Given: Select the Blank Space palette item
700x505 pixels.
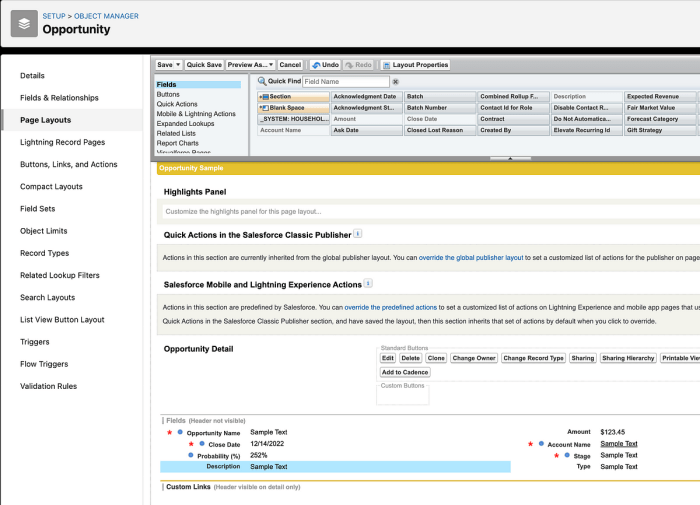Looking at the screenshot, I should click(293, 108).
